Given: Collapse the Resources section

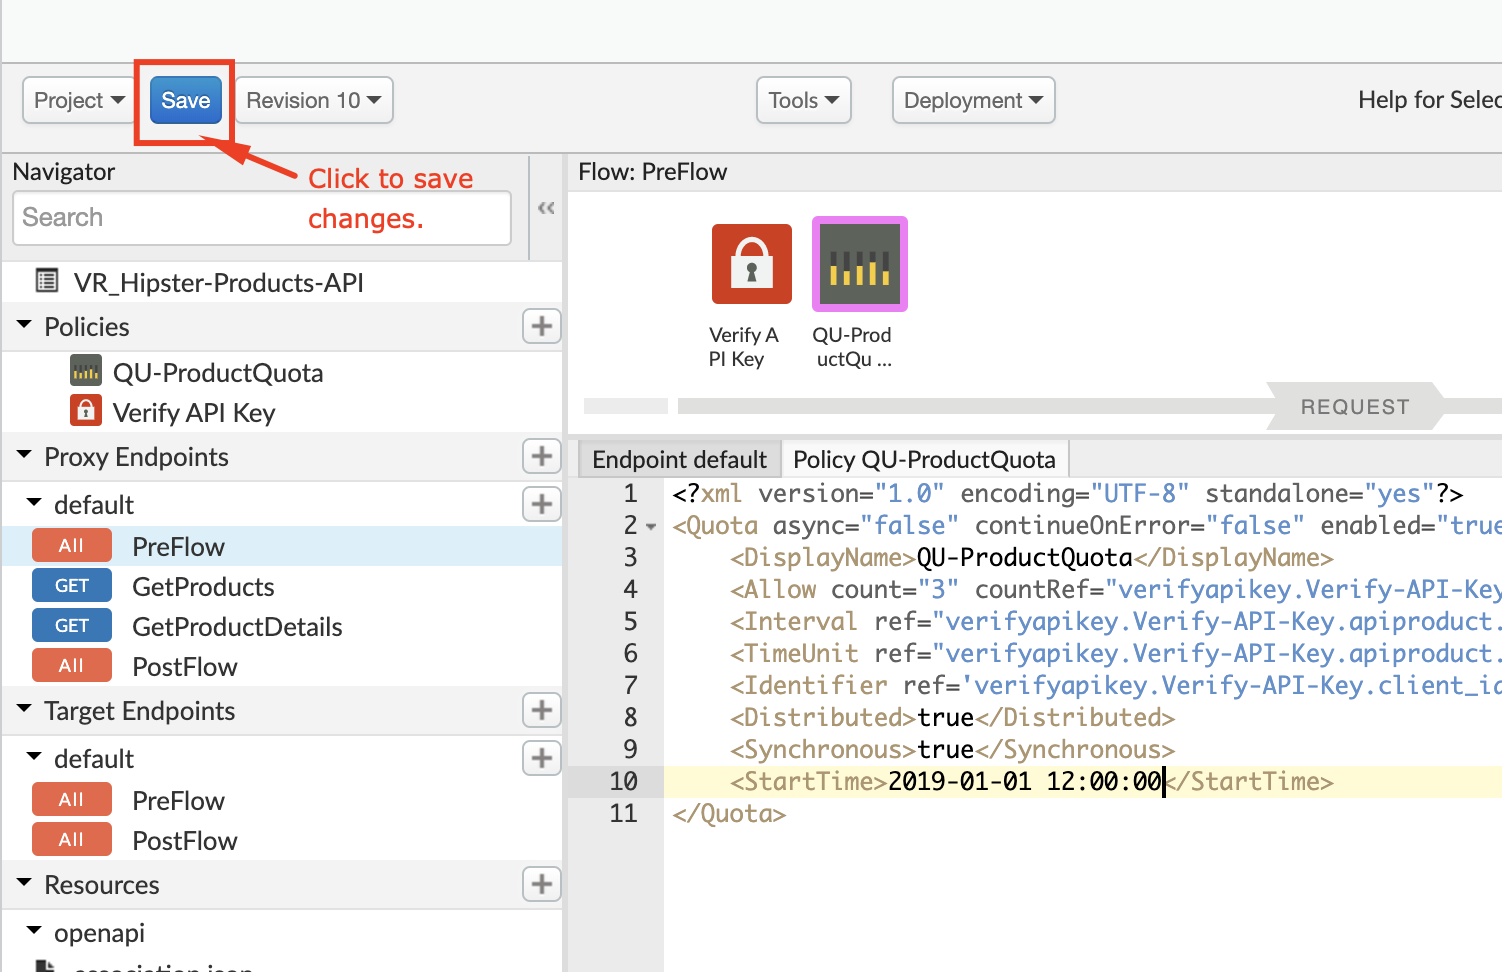Looking at the screenshot, I should [x=24, y=883].
